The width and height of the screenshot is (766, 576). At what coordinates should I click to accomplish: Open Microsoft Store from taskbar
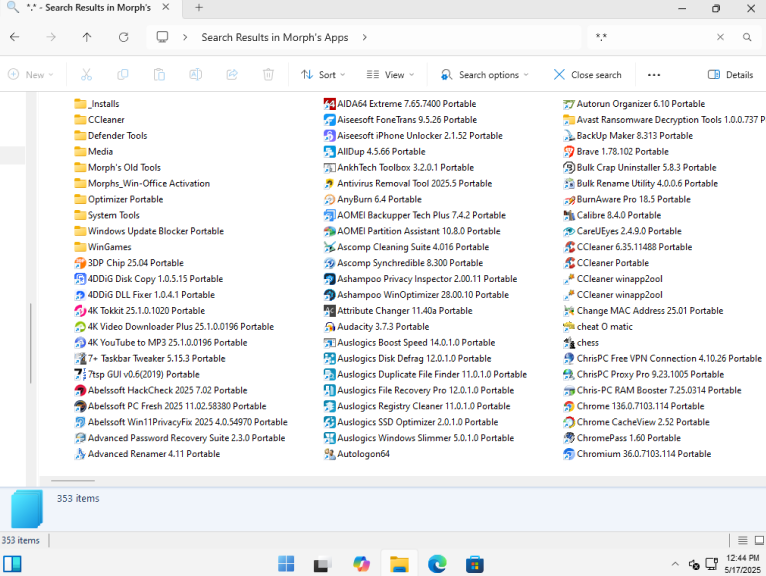474,564
